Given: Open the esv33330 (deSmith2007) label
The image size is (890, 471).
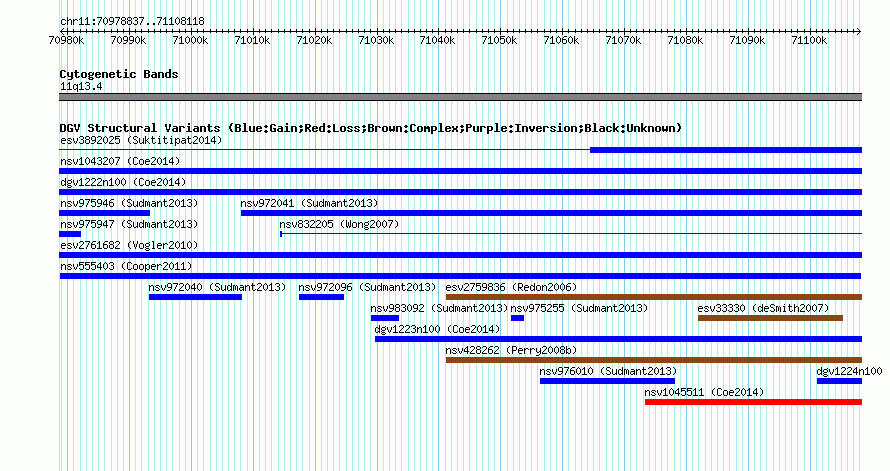Looking at the screenshot, I should tap(763, 308).
